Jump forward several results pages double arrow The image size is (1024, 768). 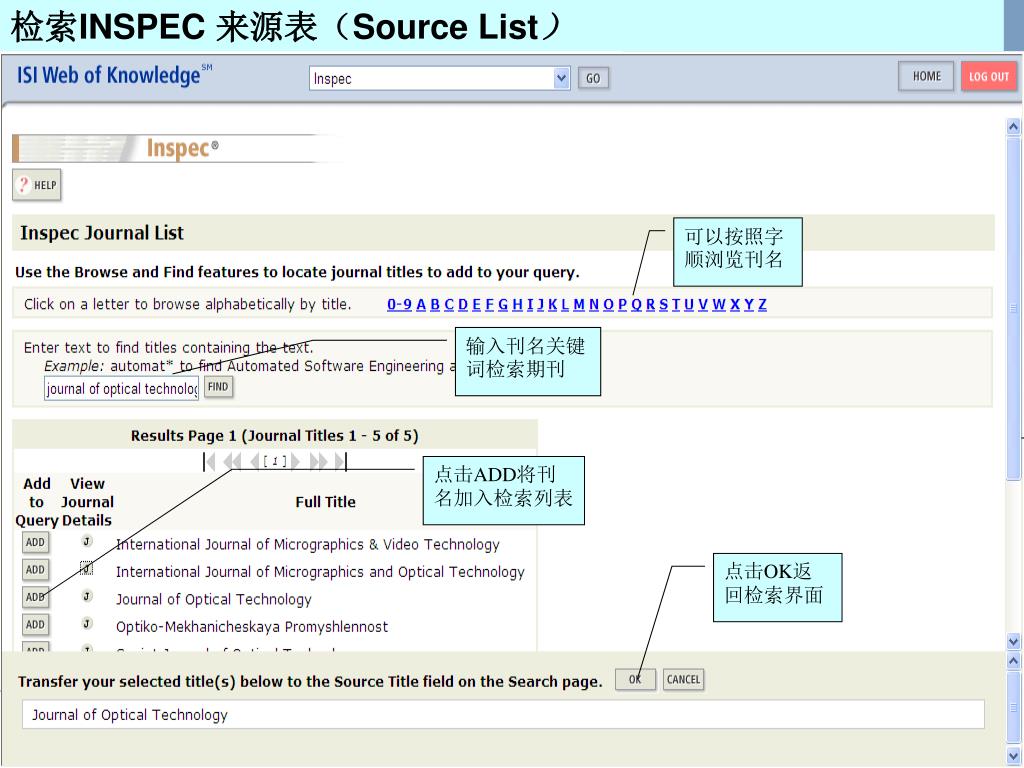point(318,462)
